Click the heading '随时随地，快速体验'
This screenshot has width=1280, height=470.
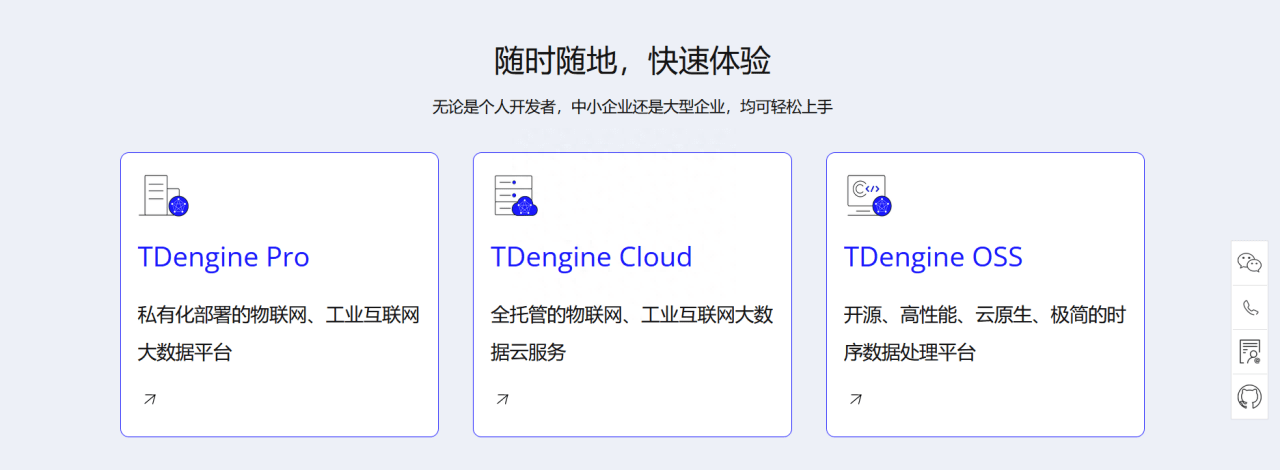[632, 61]
